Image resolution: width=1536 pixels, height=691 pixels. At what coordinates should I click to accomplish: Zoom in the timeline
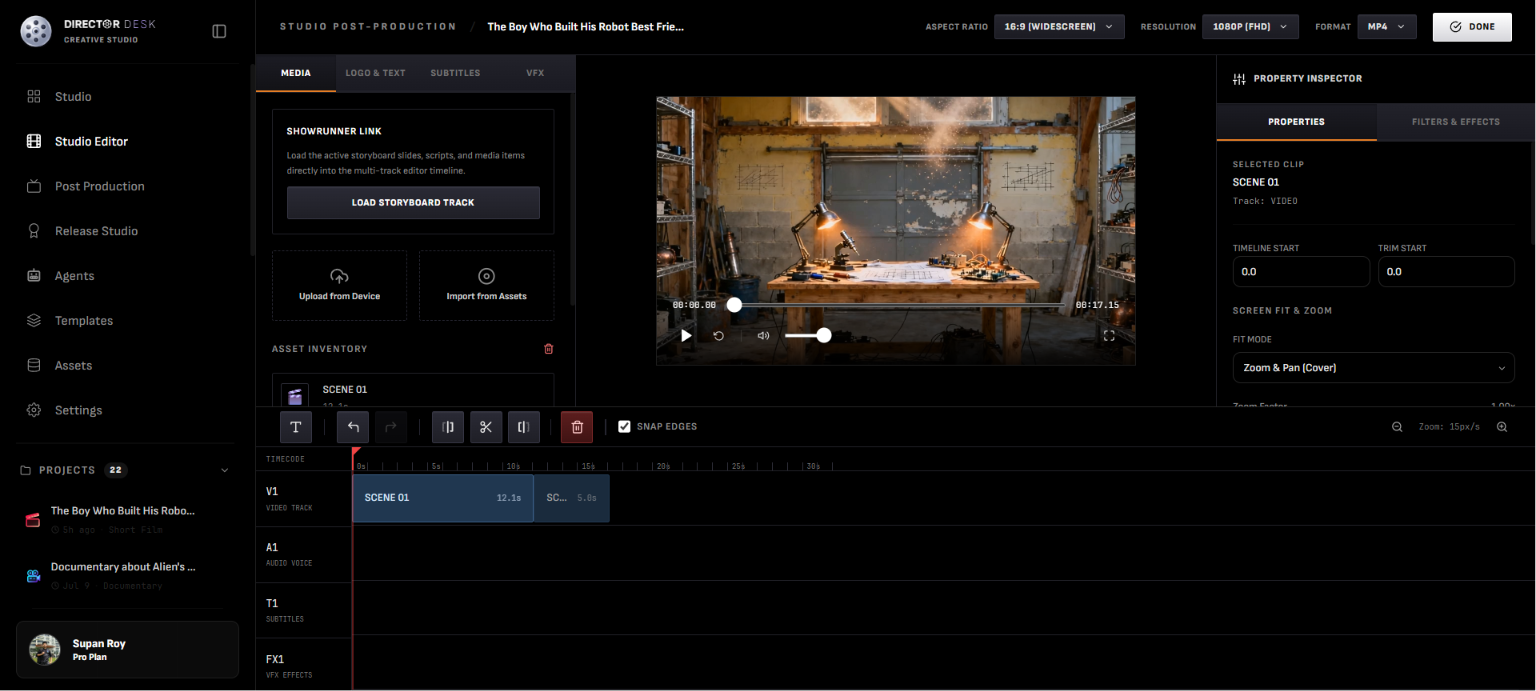(x=1502, y=427)
